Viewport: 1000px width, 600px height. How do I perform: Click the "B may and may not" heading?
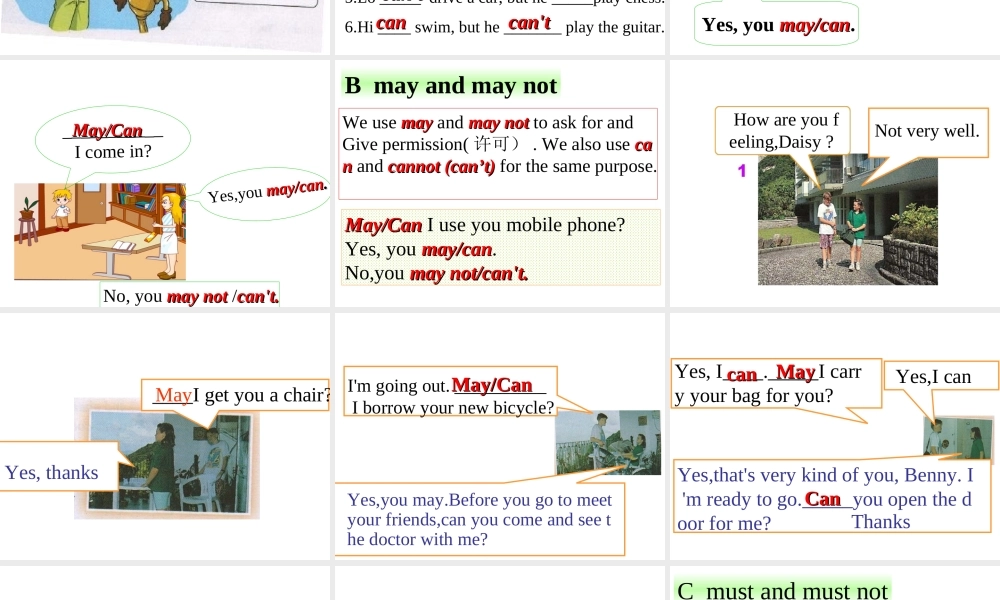tap(450, 86)
